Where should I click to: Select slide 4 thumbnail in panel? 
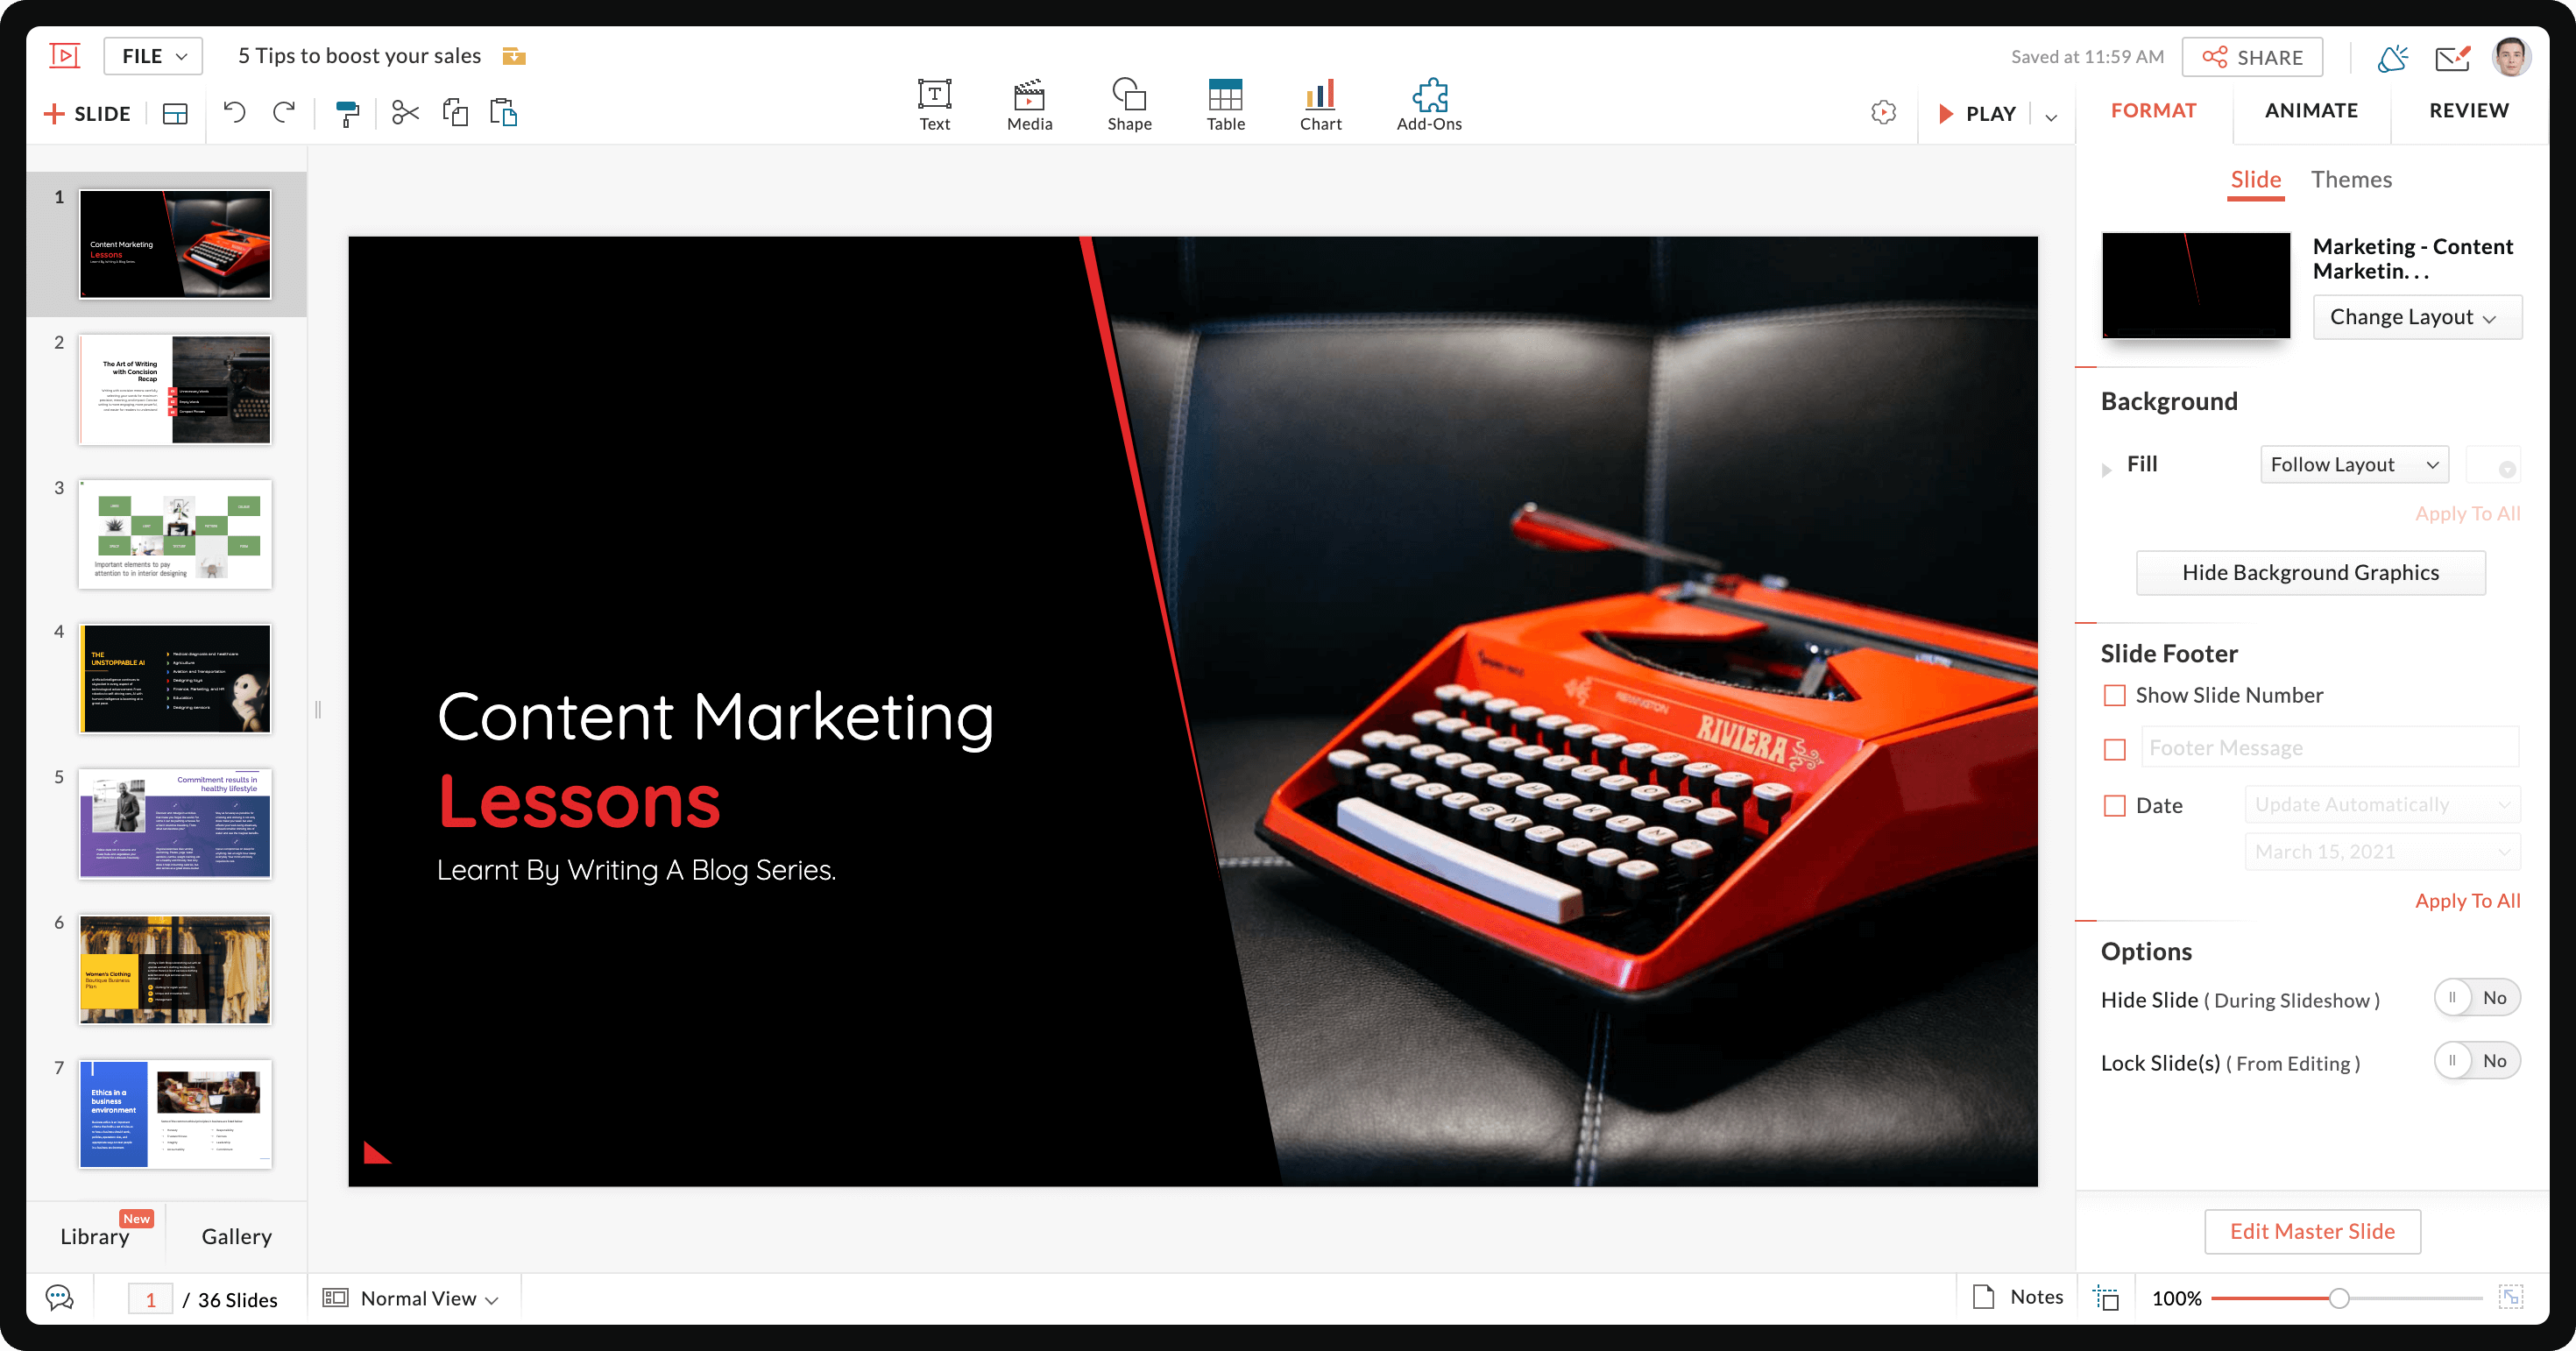[x=175, y=680]
